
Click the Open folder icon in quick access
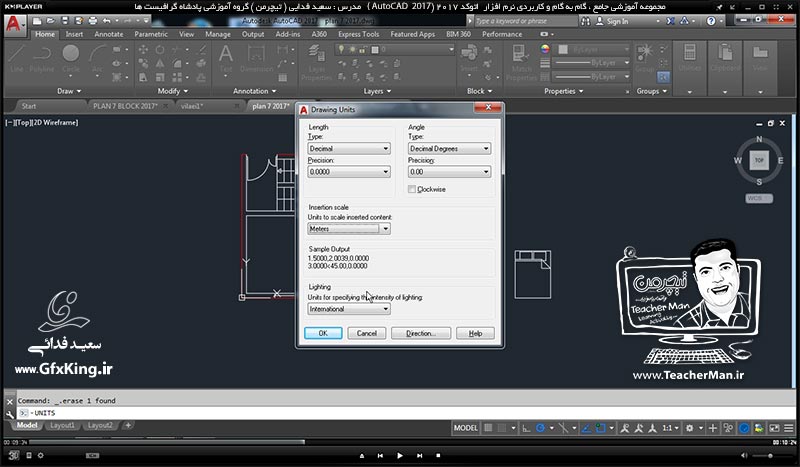51,21
